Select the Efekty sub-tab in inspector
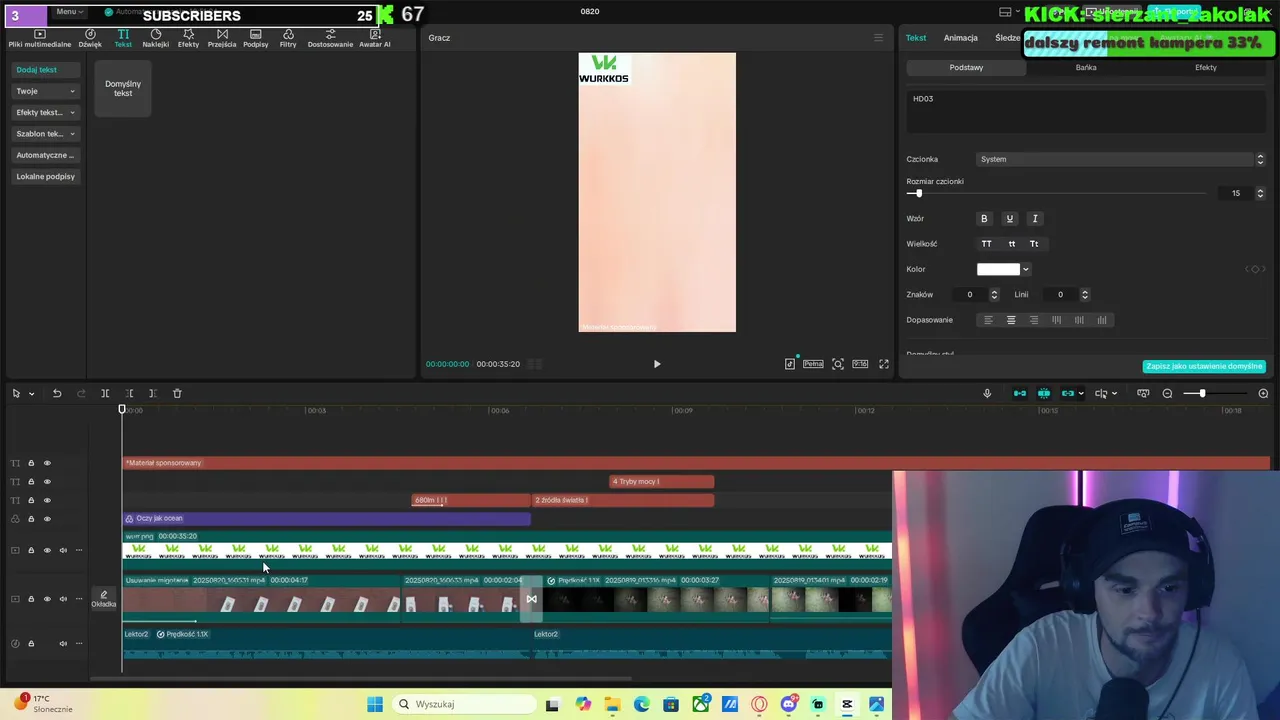 coord(1206,67)
